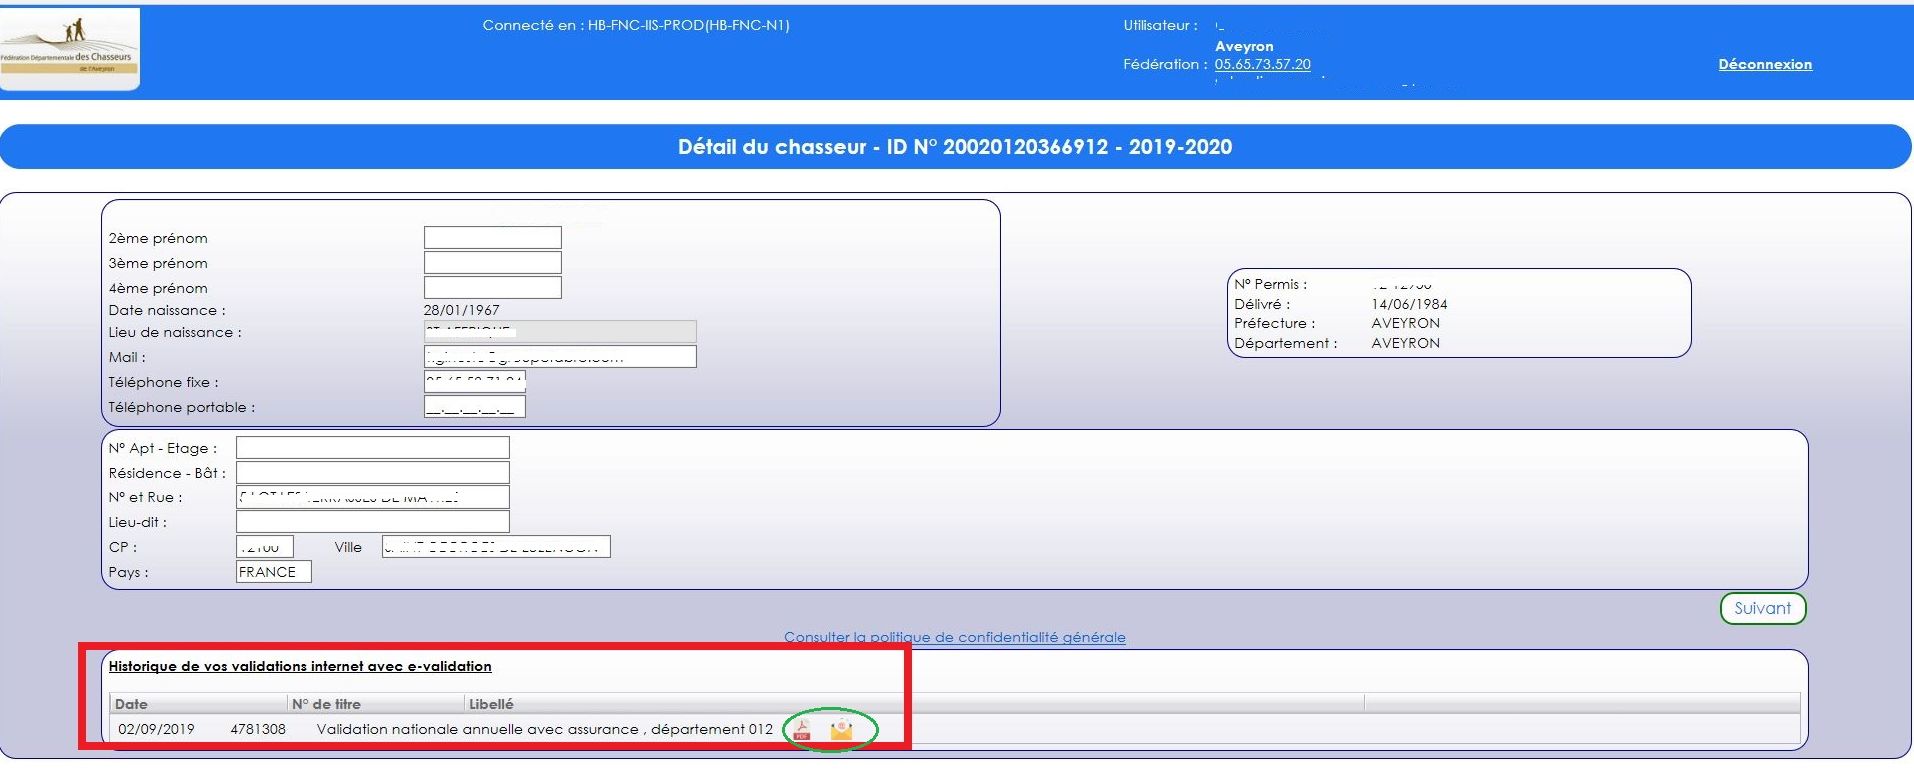Click the federation phone number link
Screen dimensions: 1914x773
click(x=1262, y=64)
